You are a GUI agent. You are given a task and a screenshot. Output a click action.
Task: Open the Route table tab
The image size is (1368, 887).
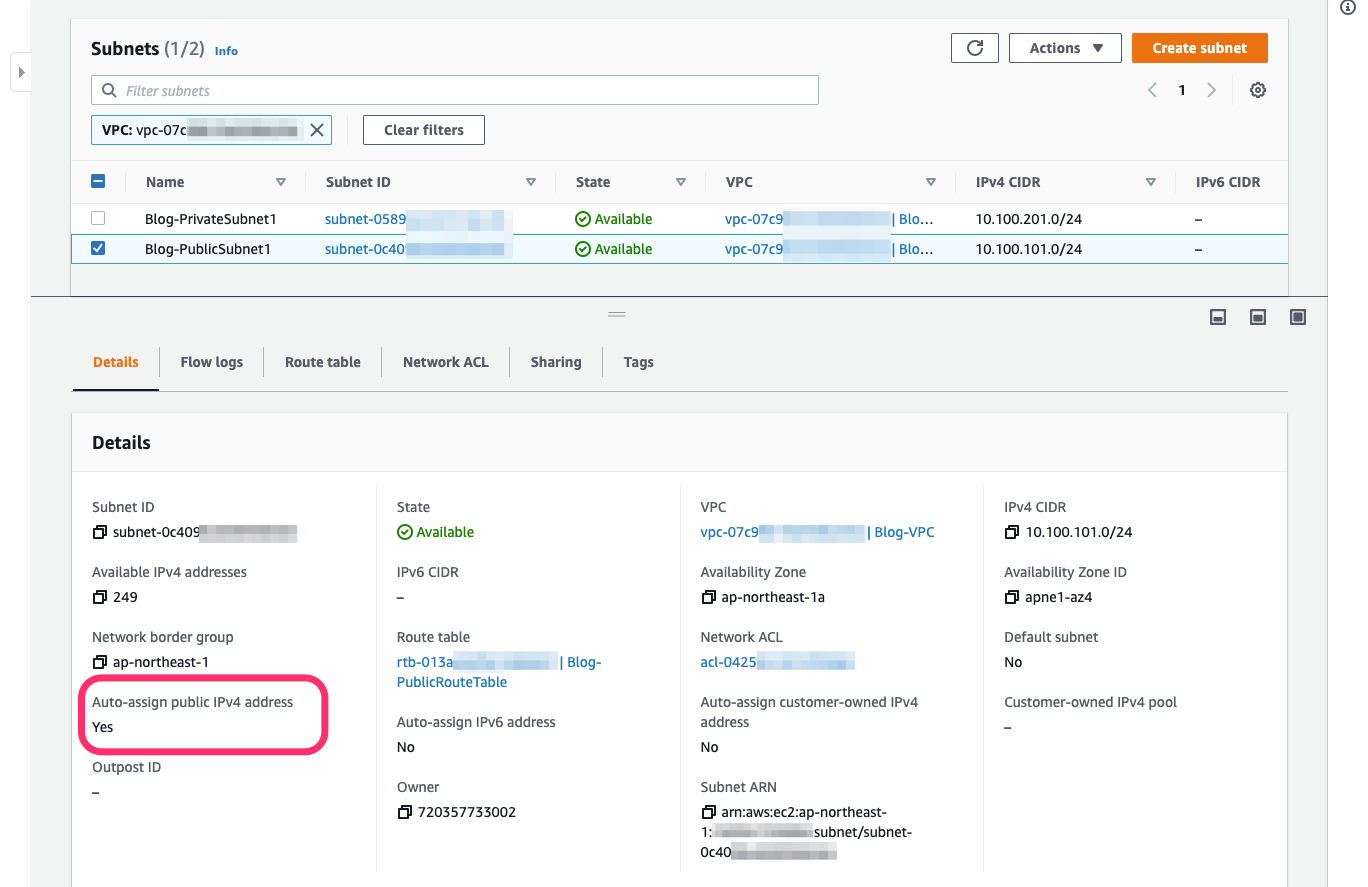323,362
